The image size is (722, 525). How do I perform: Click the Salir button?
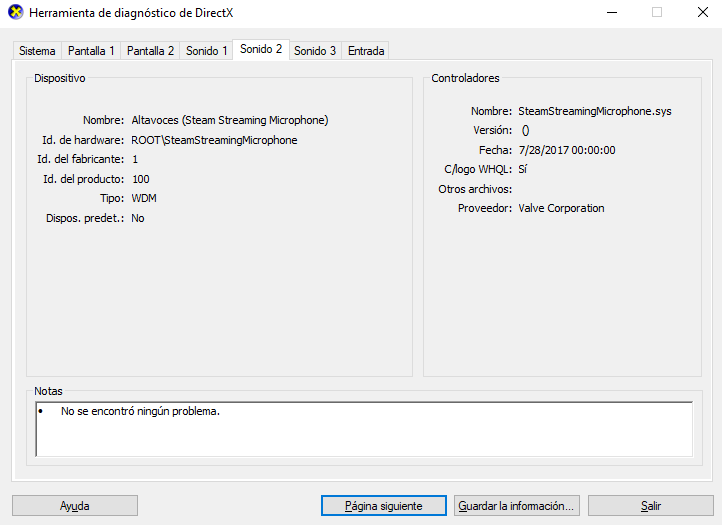[x=651, y=506]
